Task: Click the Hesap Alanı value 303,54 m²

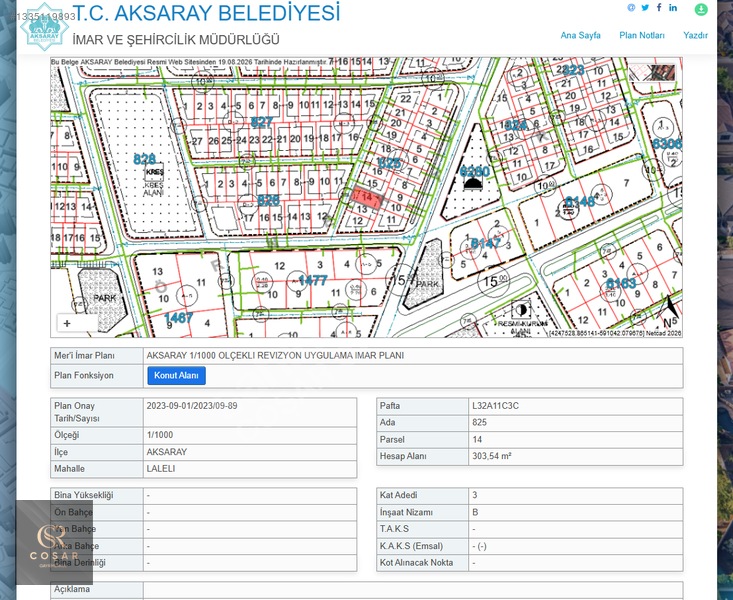Action: [491, 456]
